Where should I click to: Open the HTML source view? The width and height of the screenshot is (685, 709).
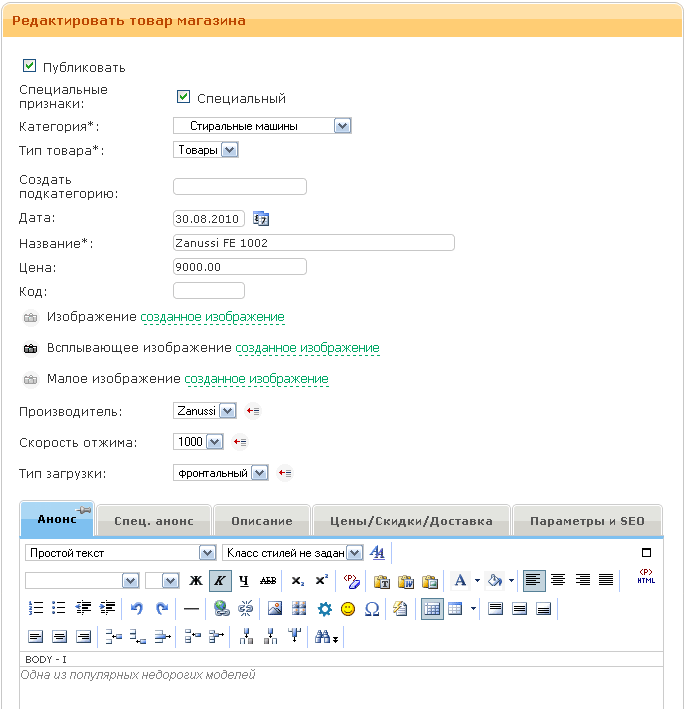click(x=646, y=579)
